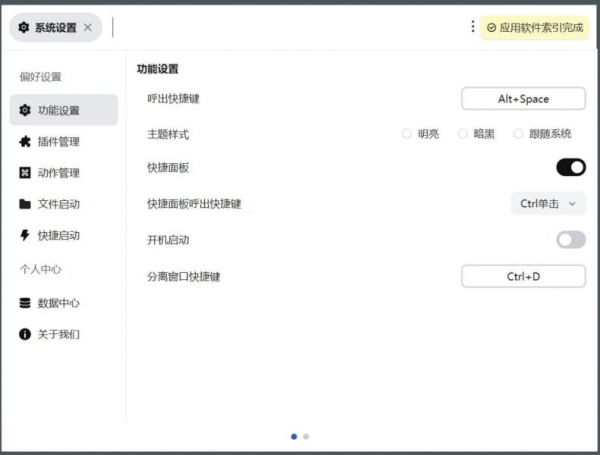
Task: Go to the second page dot indicator
Action: tap(306, 437)
